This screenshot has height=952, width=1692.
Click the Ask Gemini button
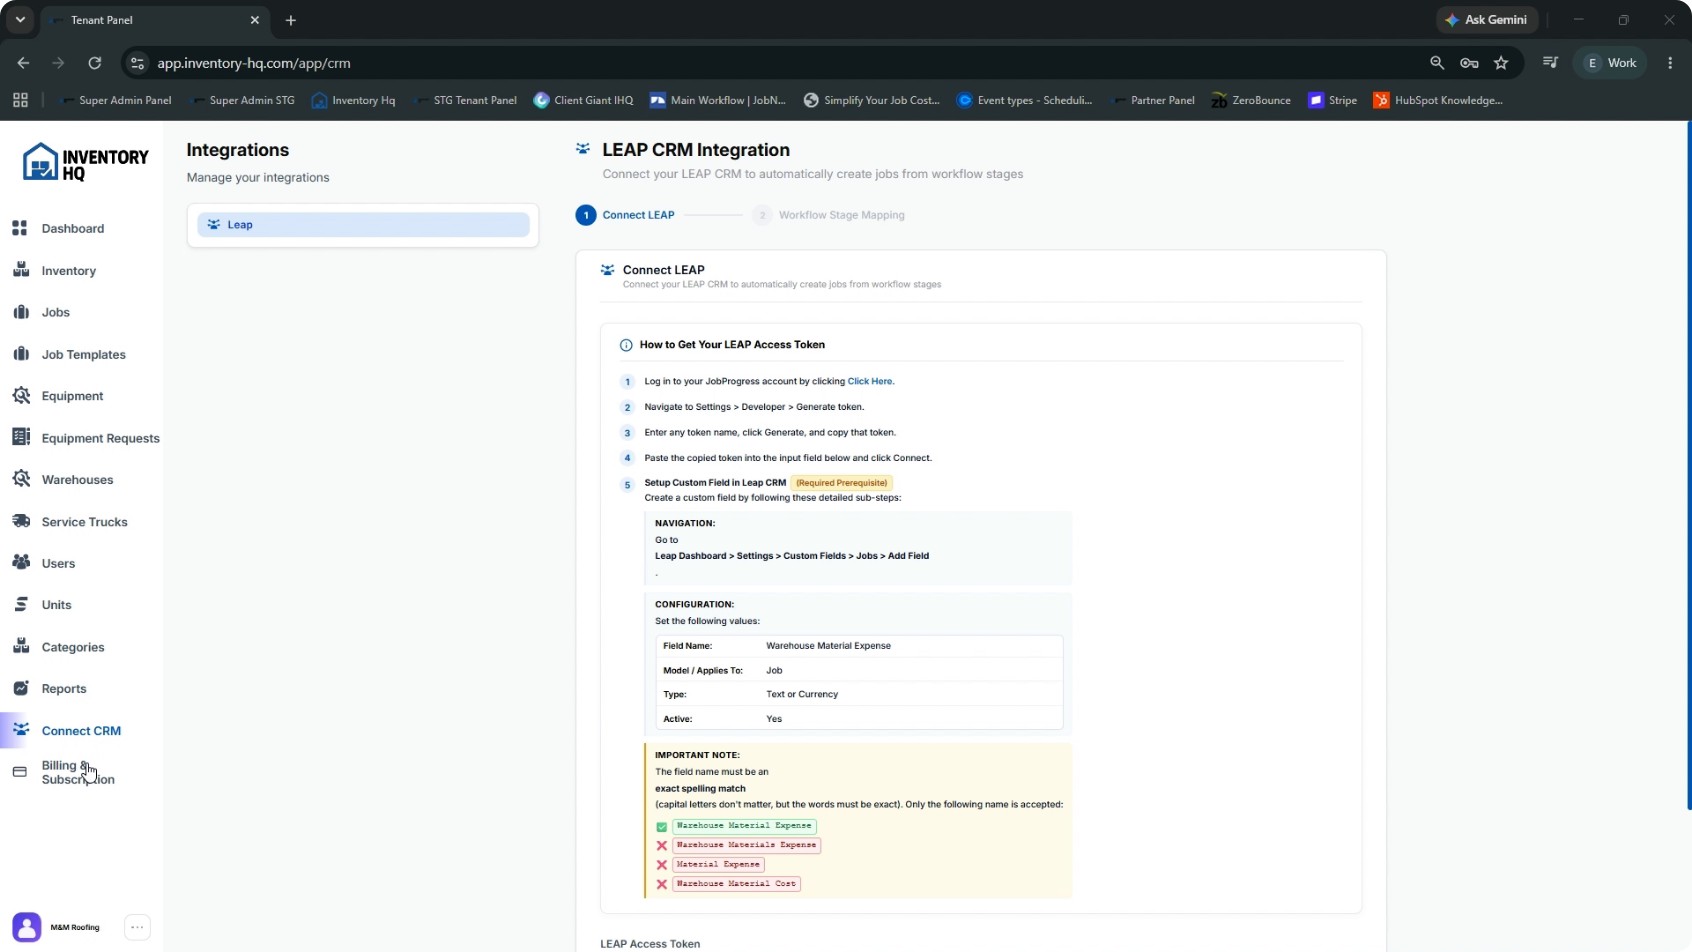point(1487,20)
